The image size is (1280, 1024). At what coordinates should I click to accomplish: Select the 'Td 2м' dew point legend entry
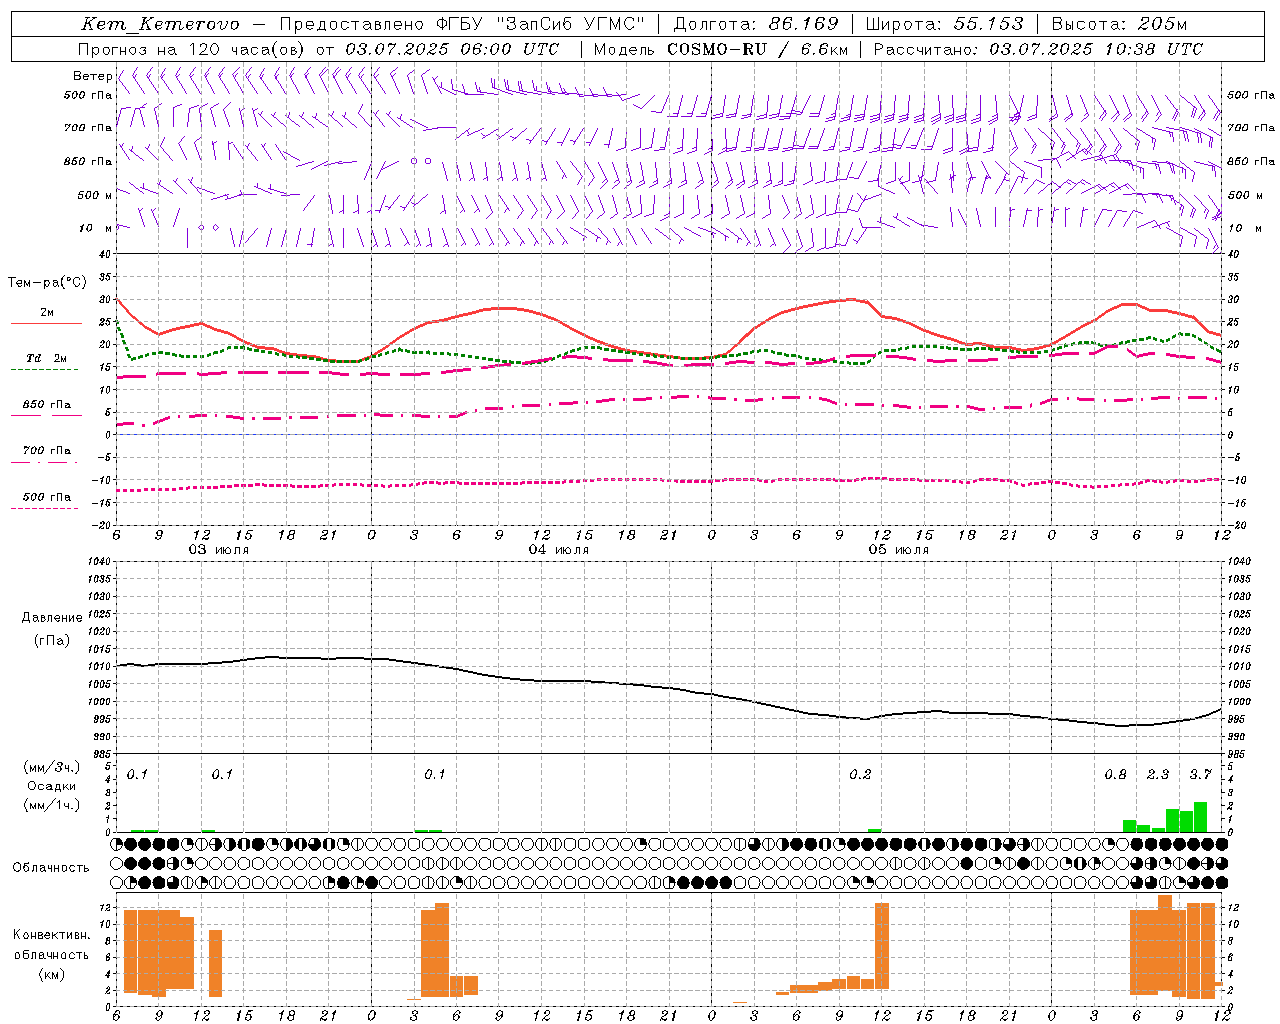click(x=47, y=358)
